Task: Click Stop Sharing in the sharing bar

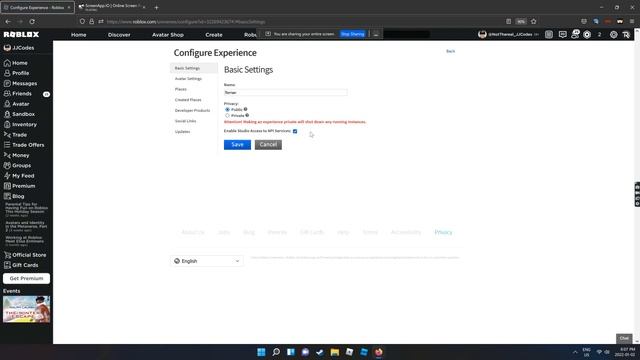Action: coord(353,34)
